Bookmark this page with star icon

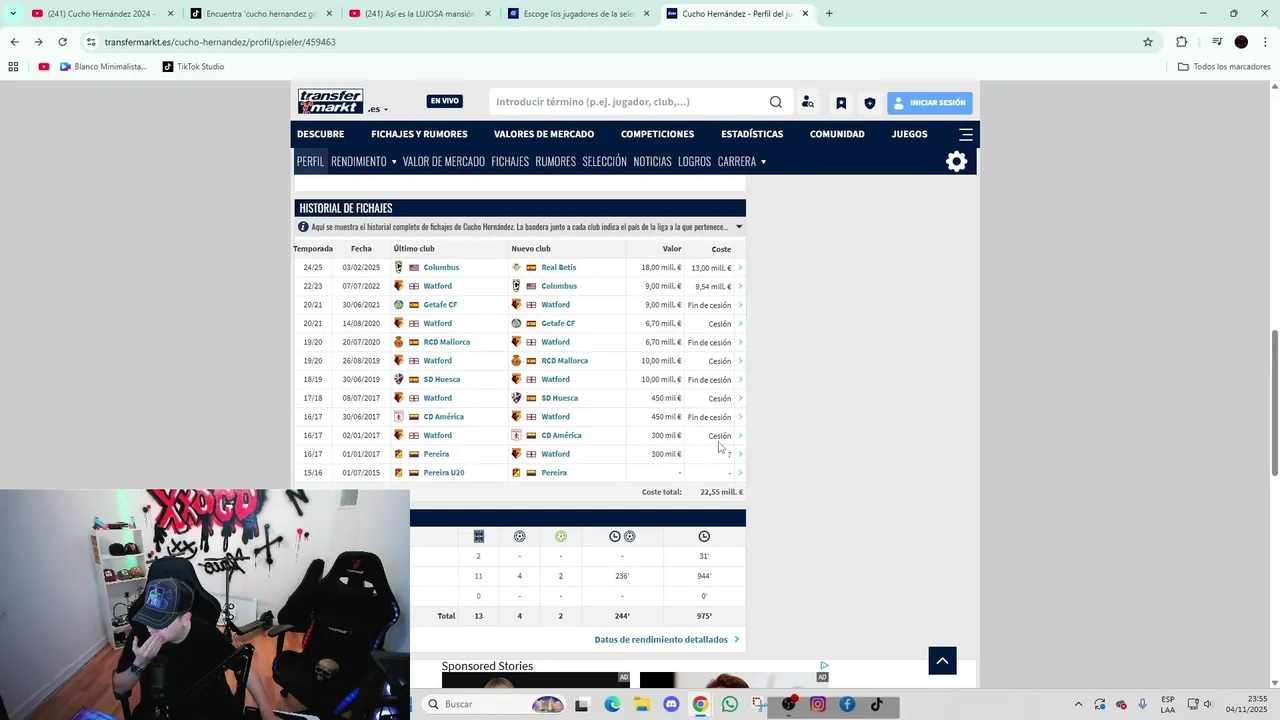[1148, 42]
